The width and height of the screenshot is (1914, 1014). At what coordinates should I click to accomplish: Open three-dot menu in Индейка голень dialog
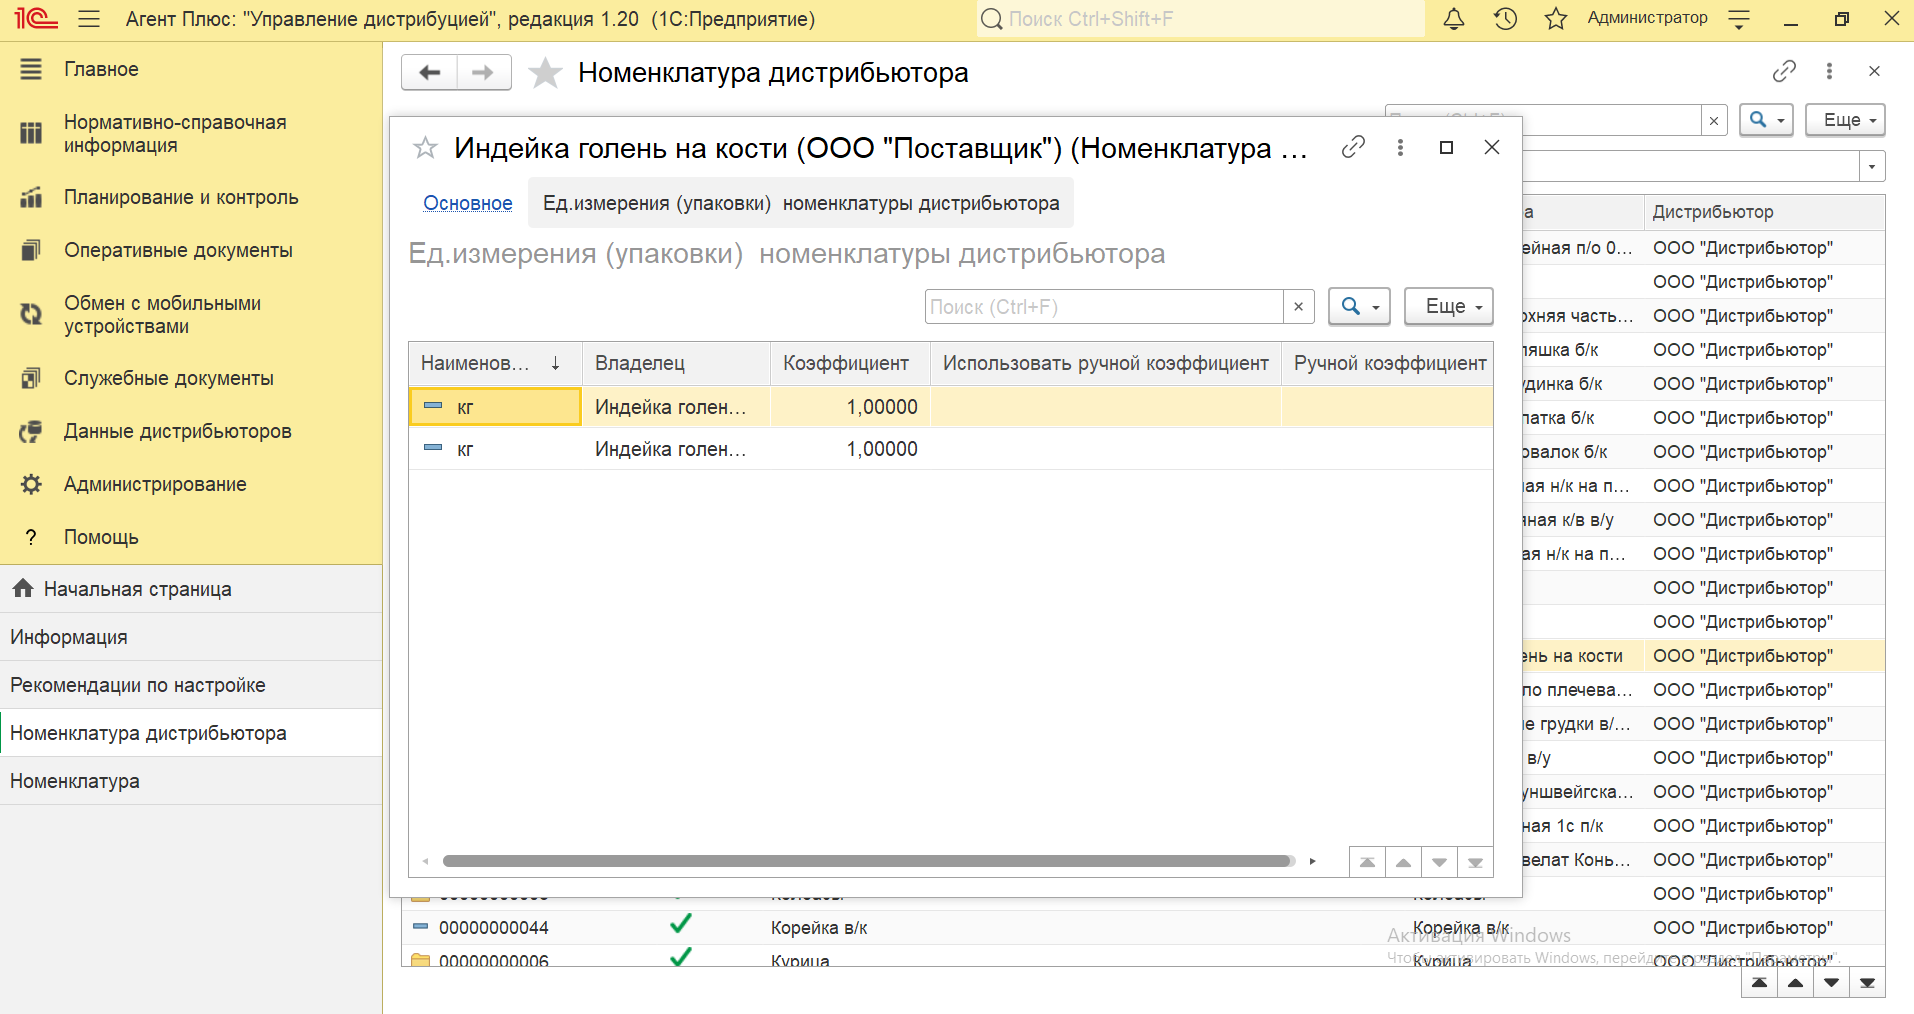[x=1400, y=147]
